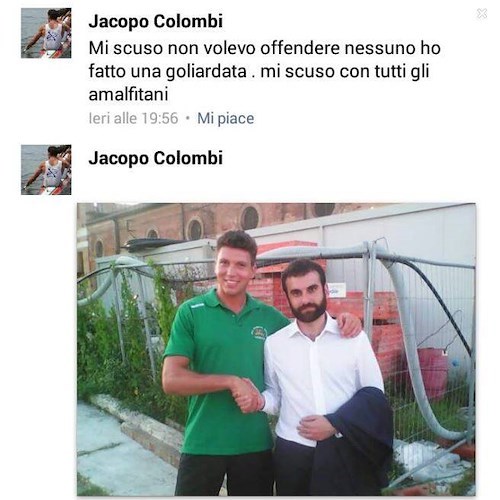
Task: Open the attached handshake photo
Action: 276,349
